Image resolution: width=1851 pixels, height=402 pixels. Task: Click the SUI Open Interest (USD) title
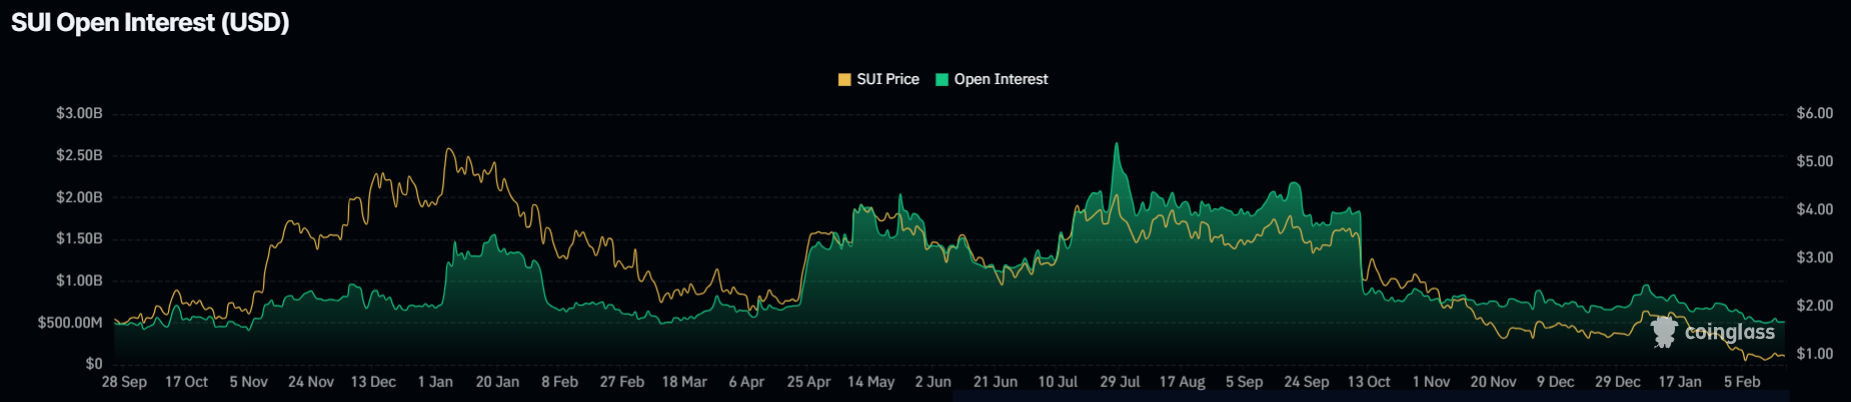pyautogui.click(x=150, y=22)
